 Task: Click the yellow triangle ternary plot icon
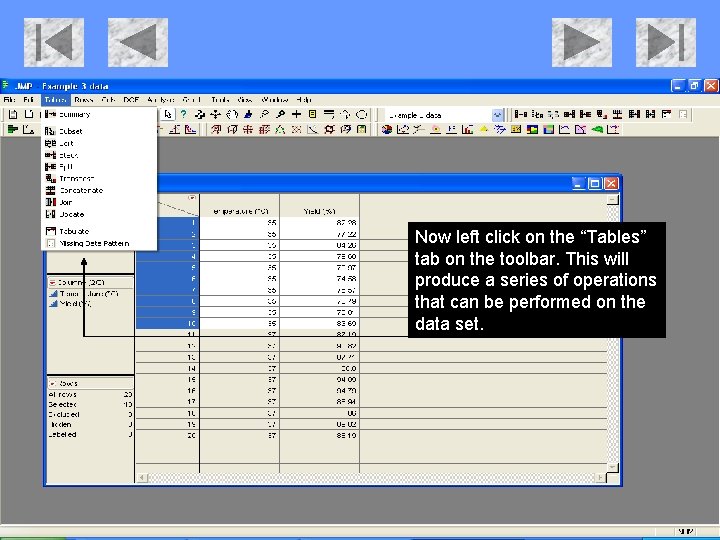click(484, 129)
